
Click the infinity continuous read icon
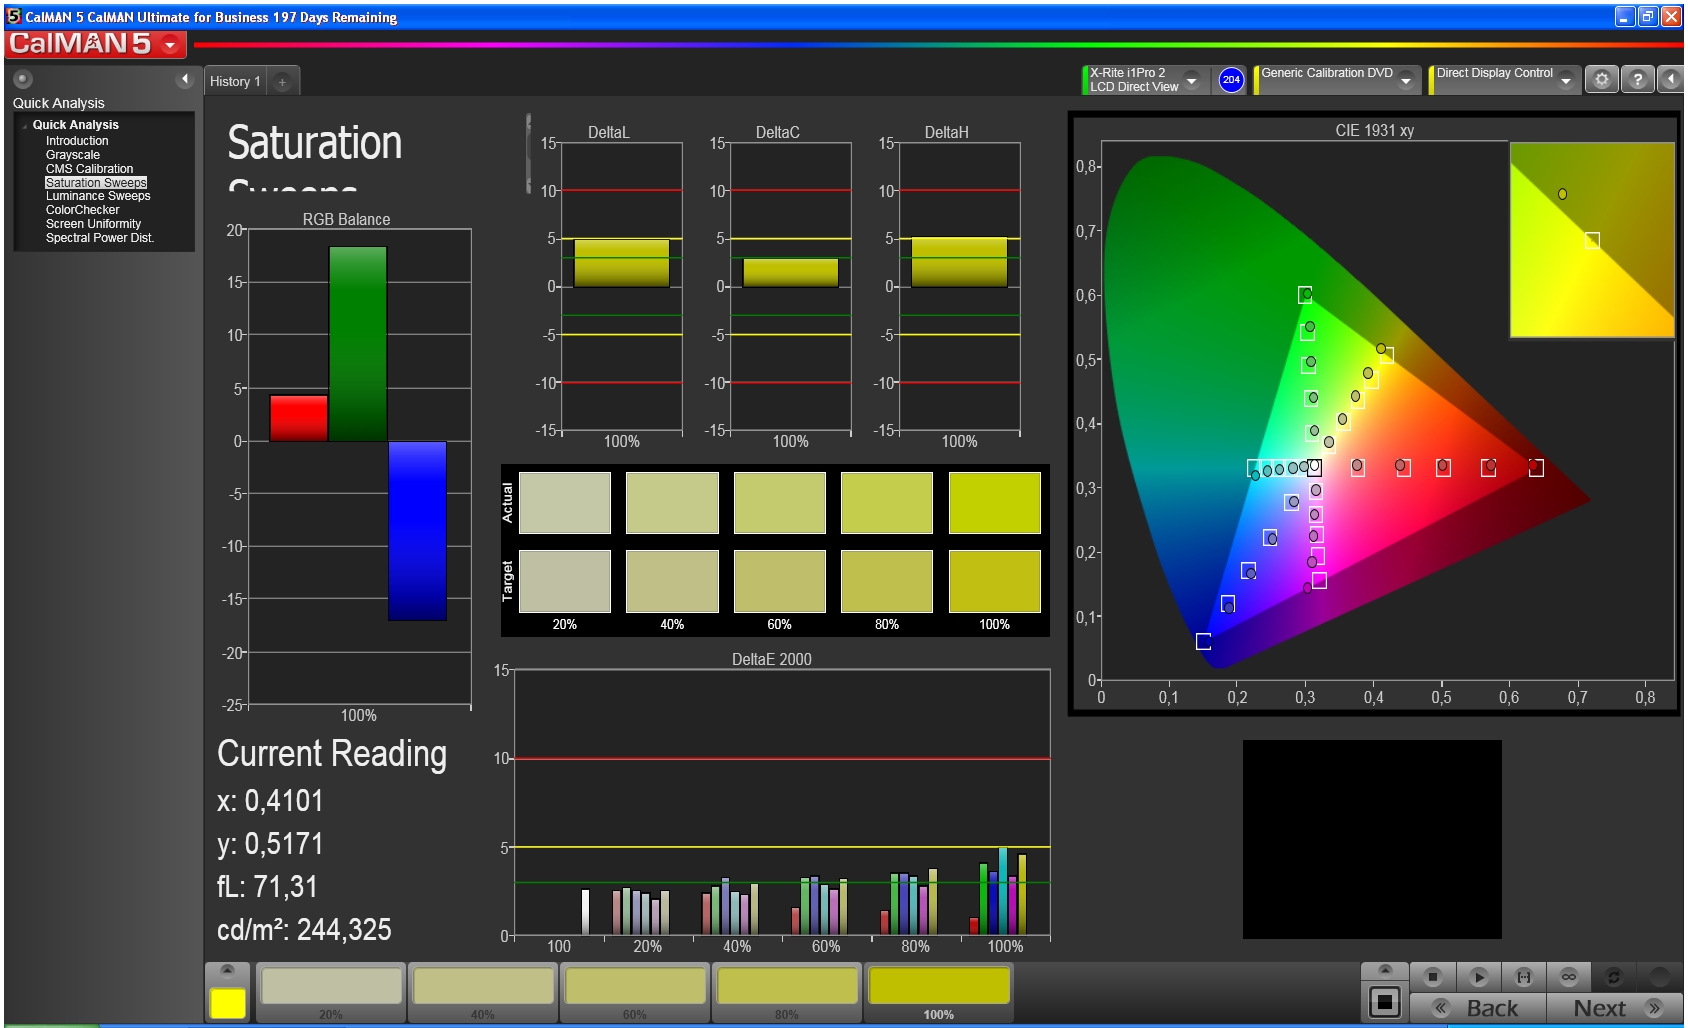pos(1568,977)
